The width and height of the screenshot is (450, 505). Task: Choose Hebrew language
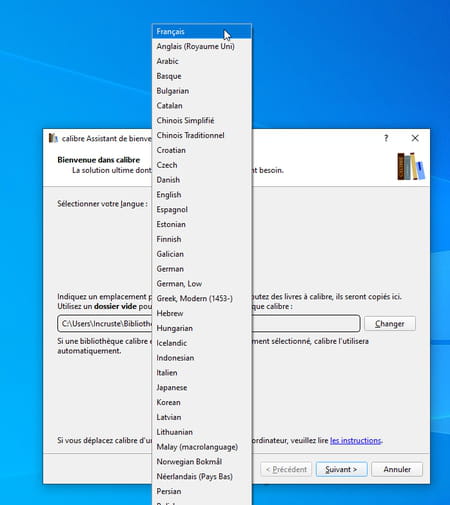coord(202,313)
